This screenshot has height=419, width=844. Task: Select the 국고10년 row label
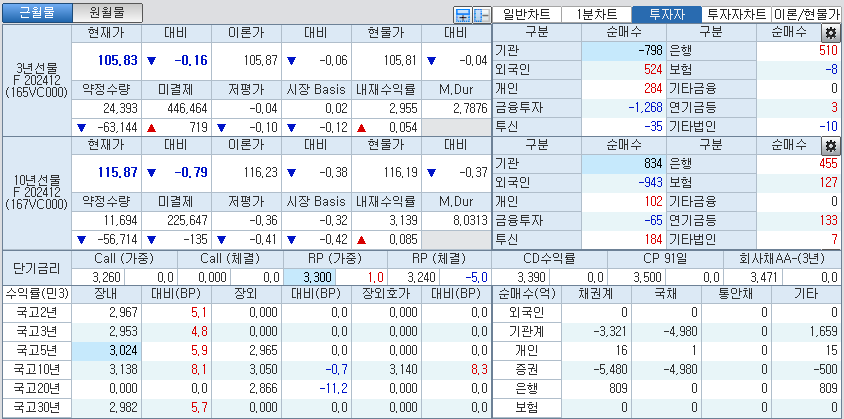coord(37,369)
